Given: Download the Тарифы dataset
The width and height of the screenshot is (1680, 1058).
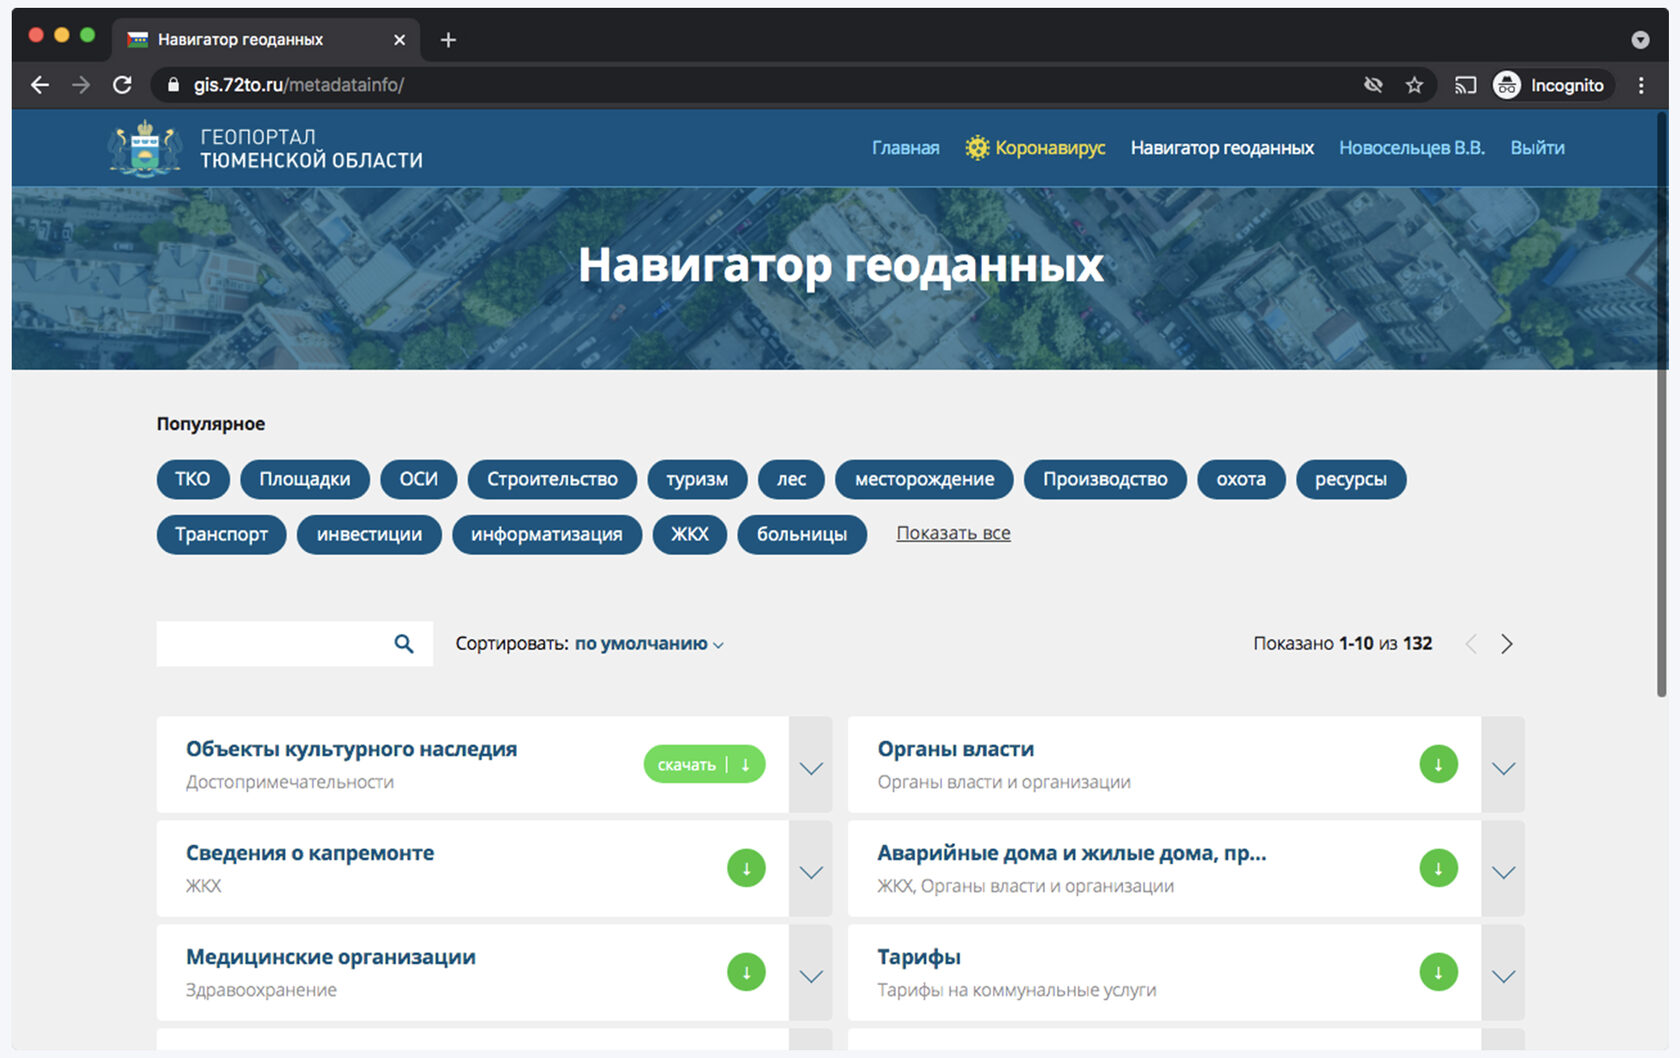Looking at the screenshot, I should point(1438,972).
